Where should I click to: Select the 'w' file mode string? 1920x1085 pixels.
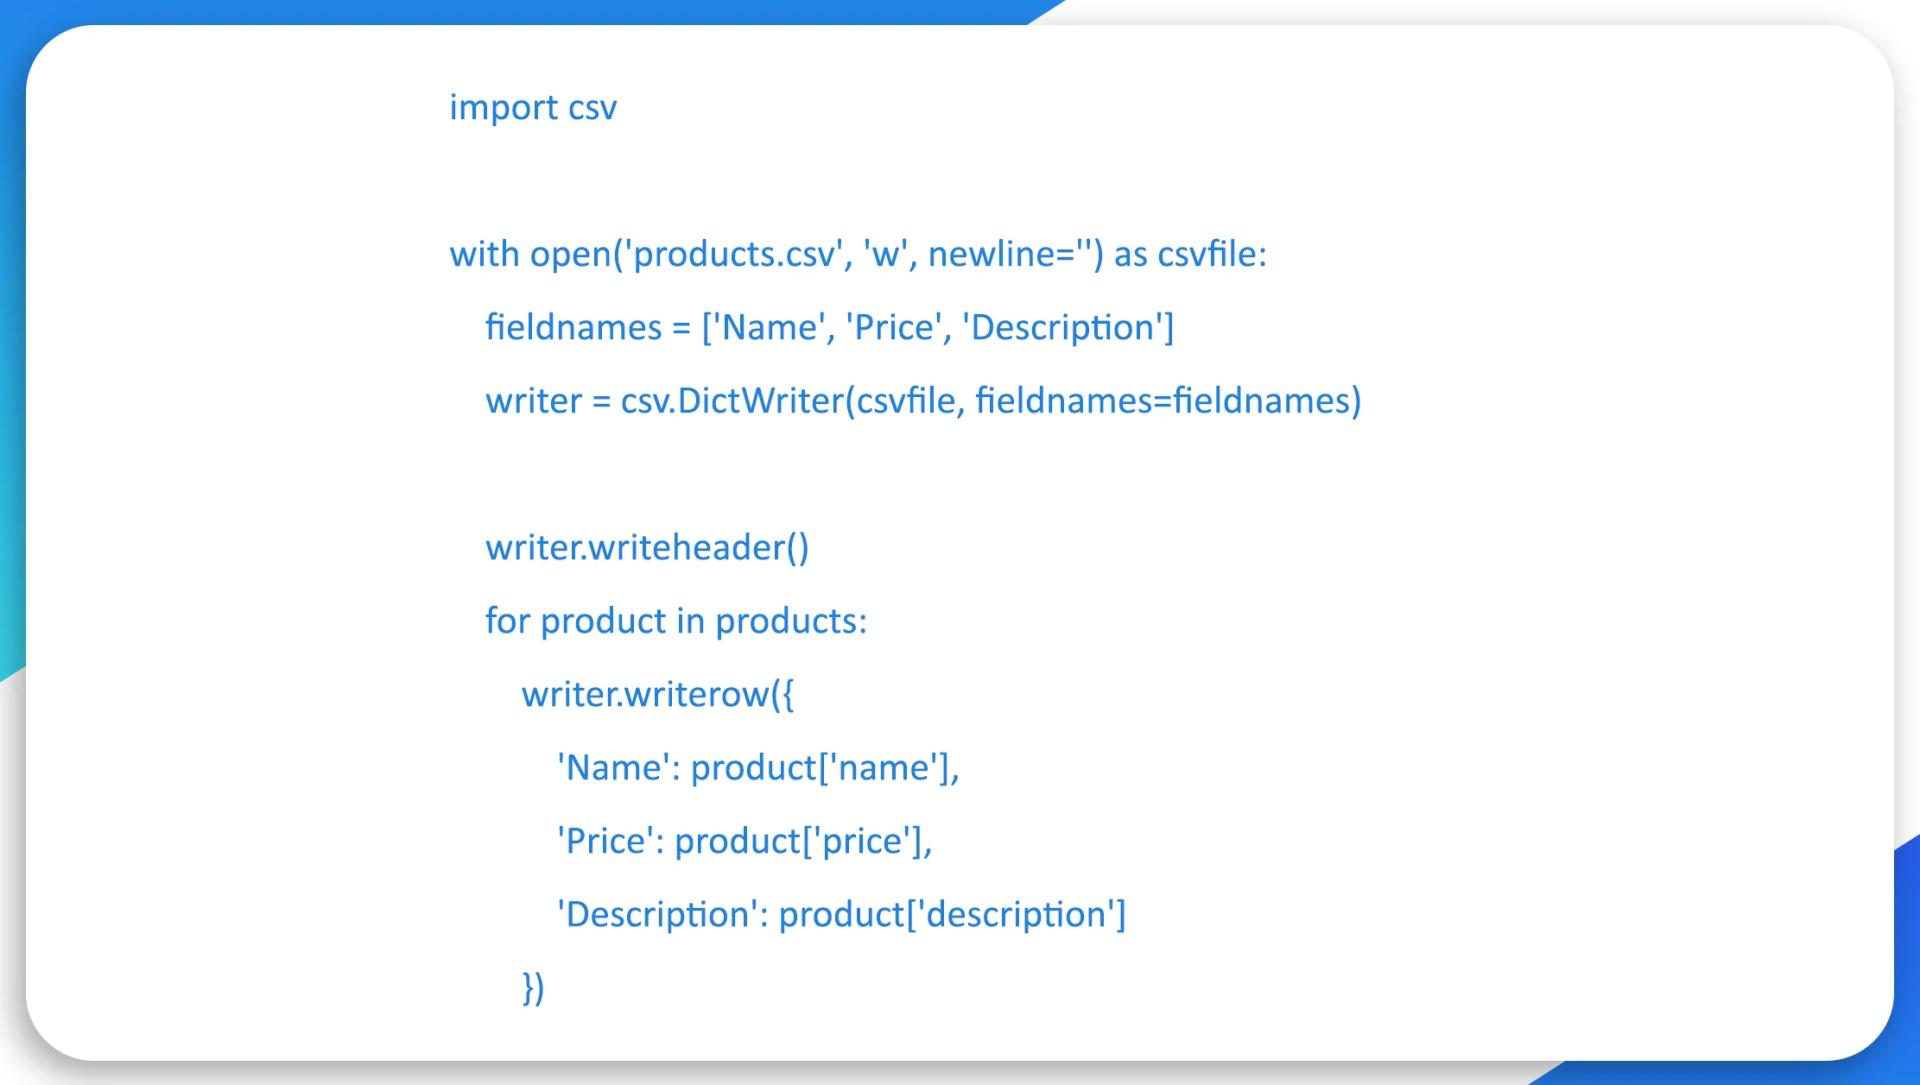pyautogui.click(x=884, y=255)
